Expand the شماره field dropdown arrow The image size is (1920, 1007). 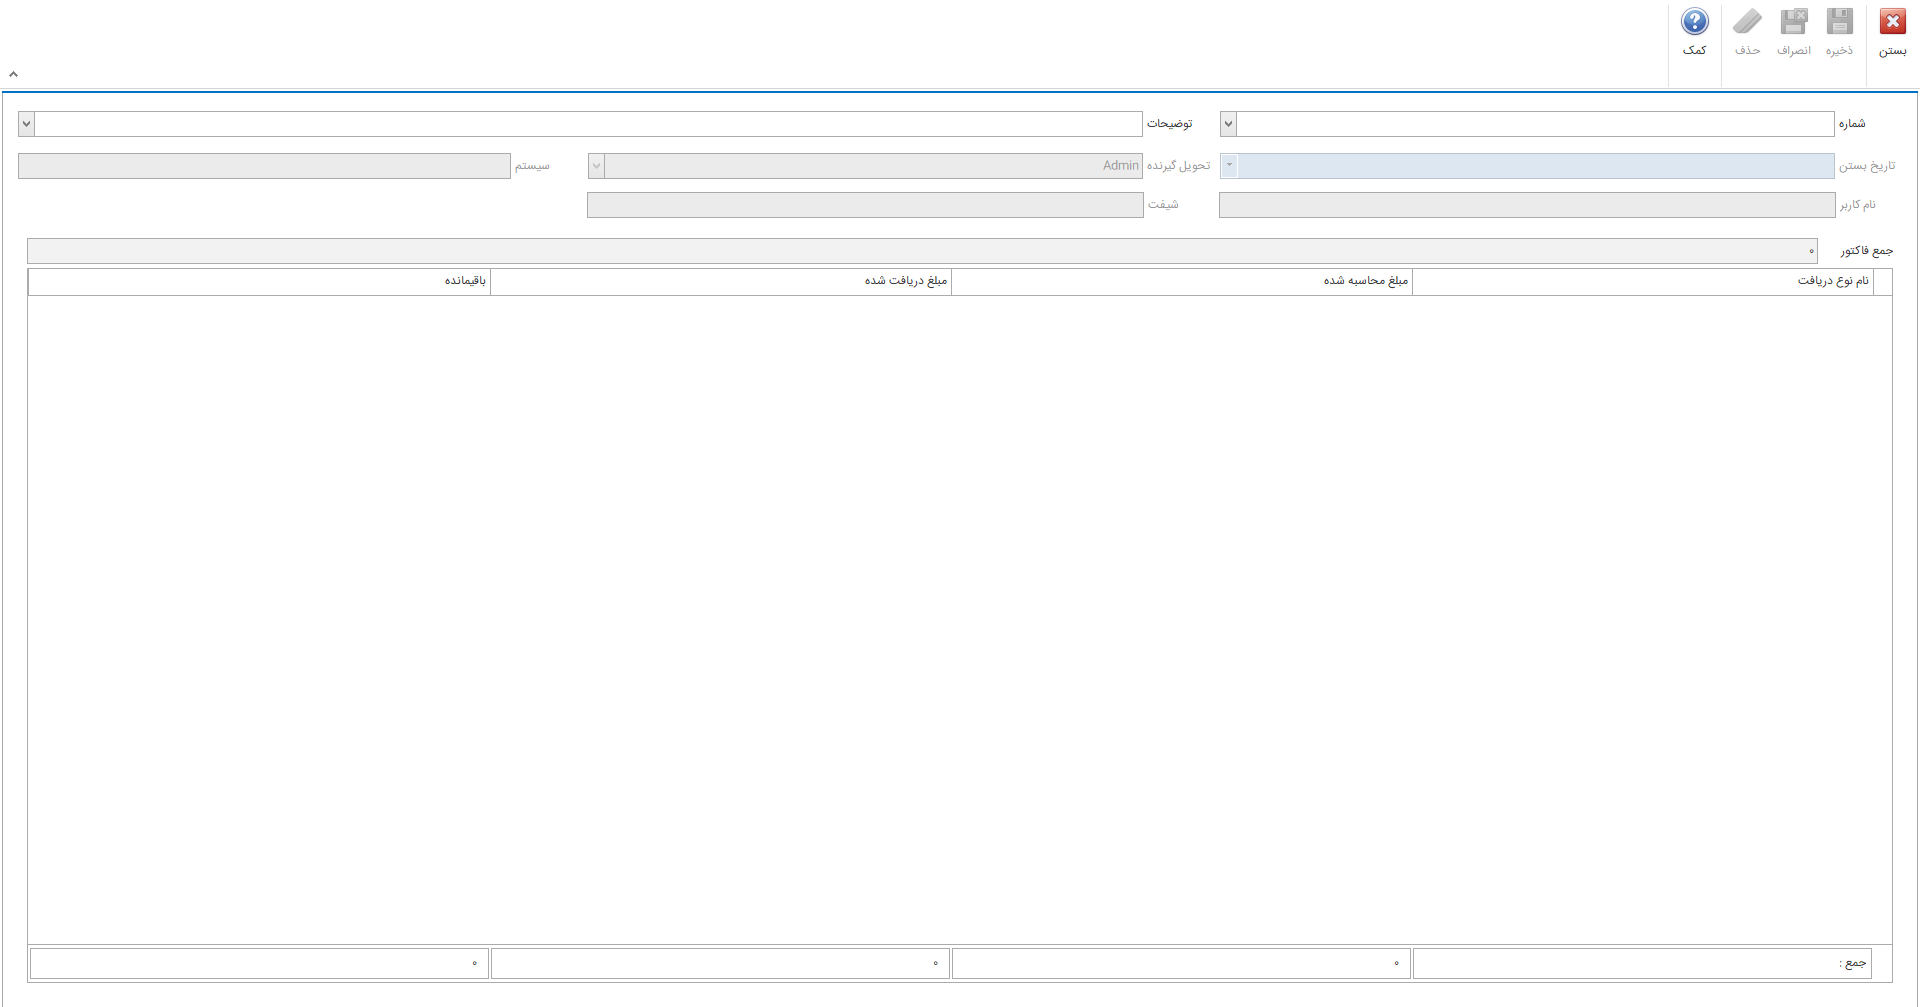[1228, 124]
